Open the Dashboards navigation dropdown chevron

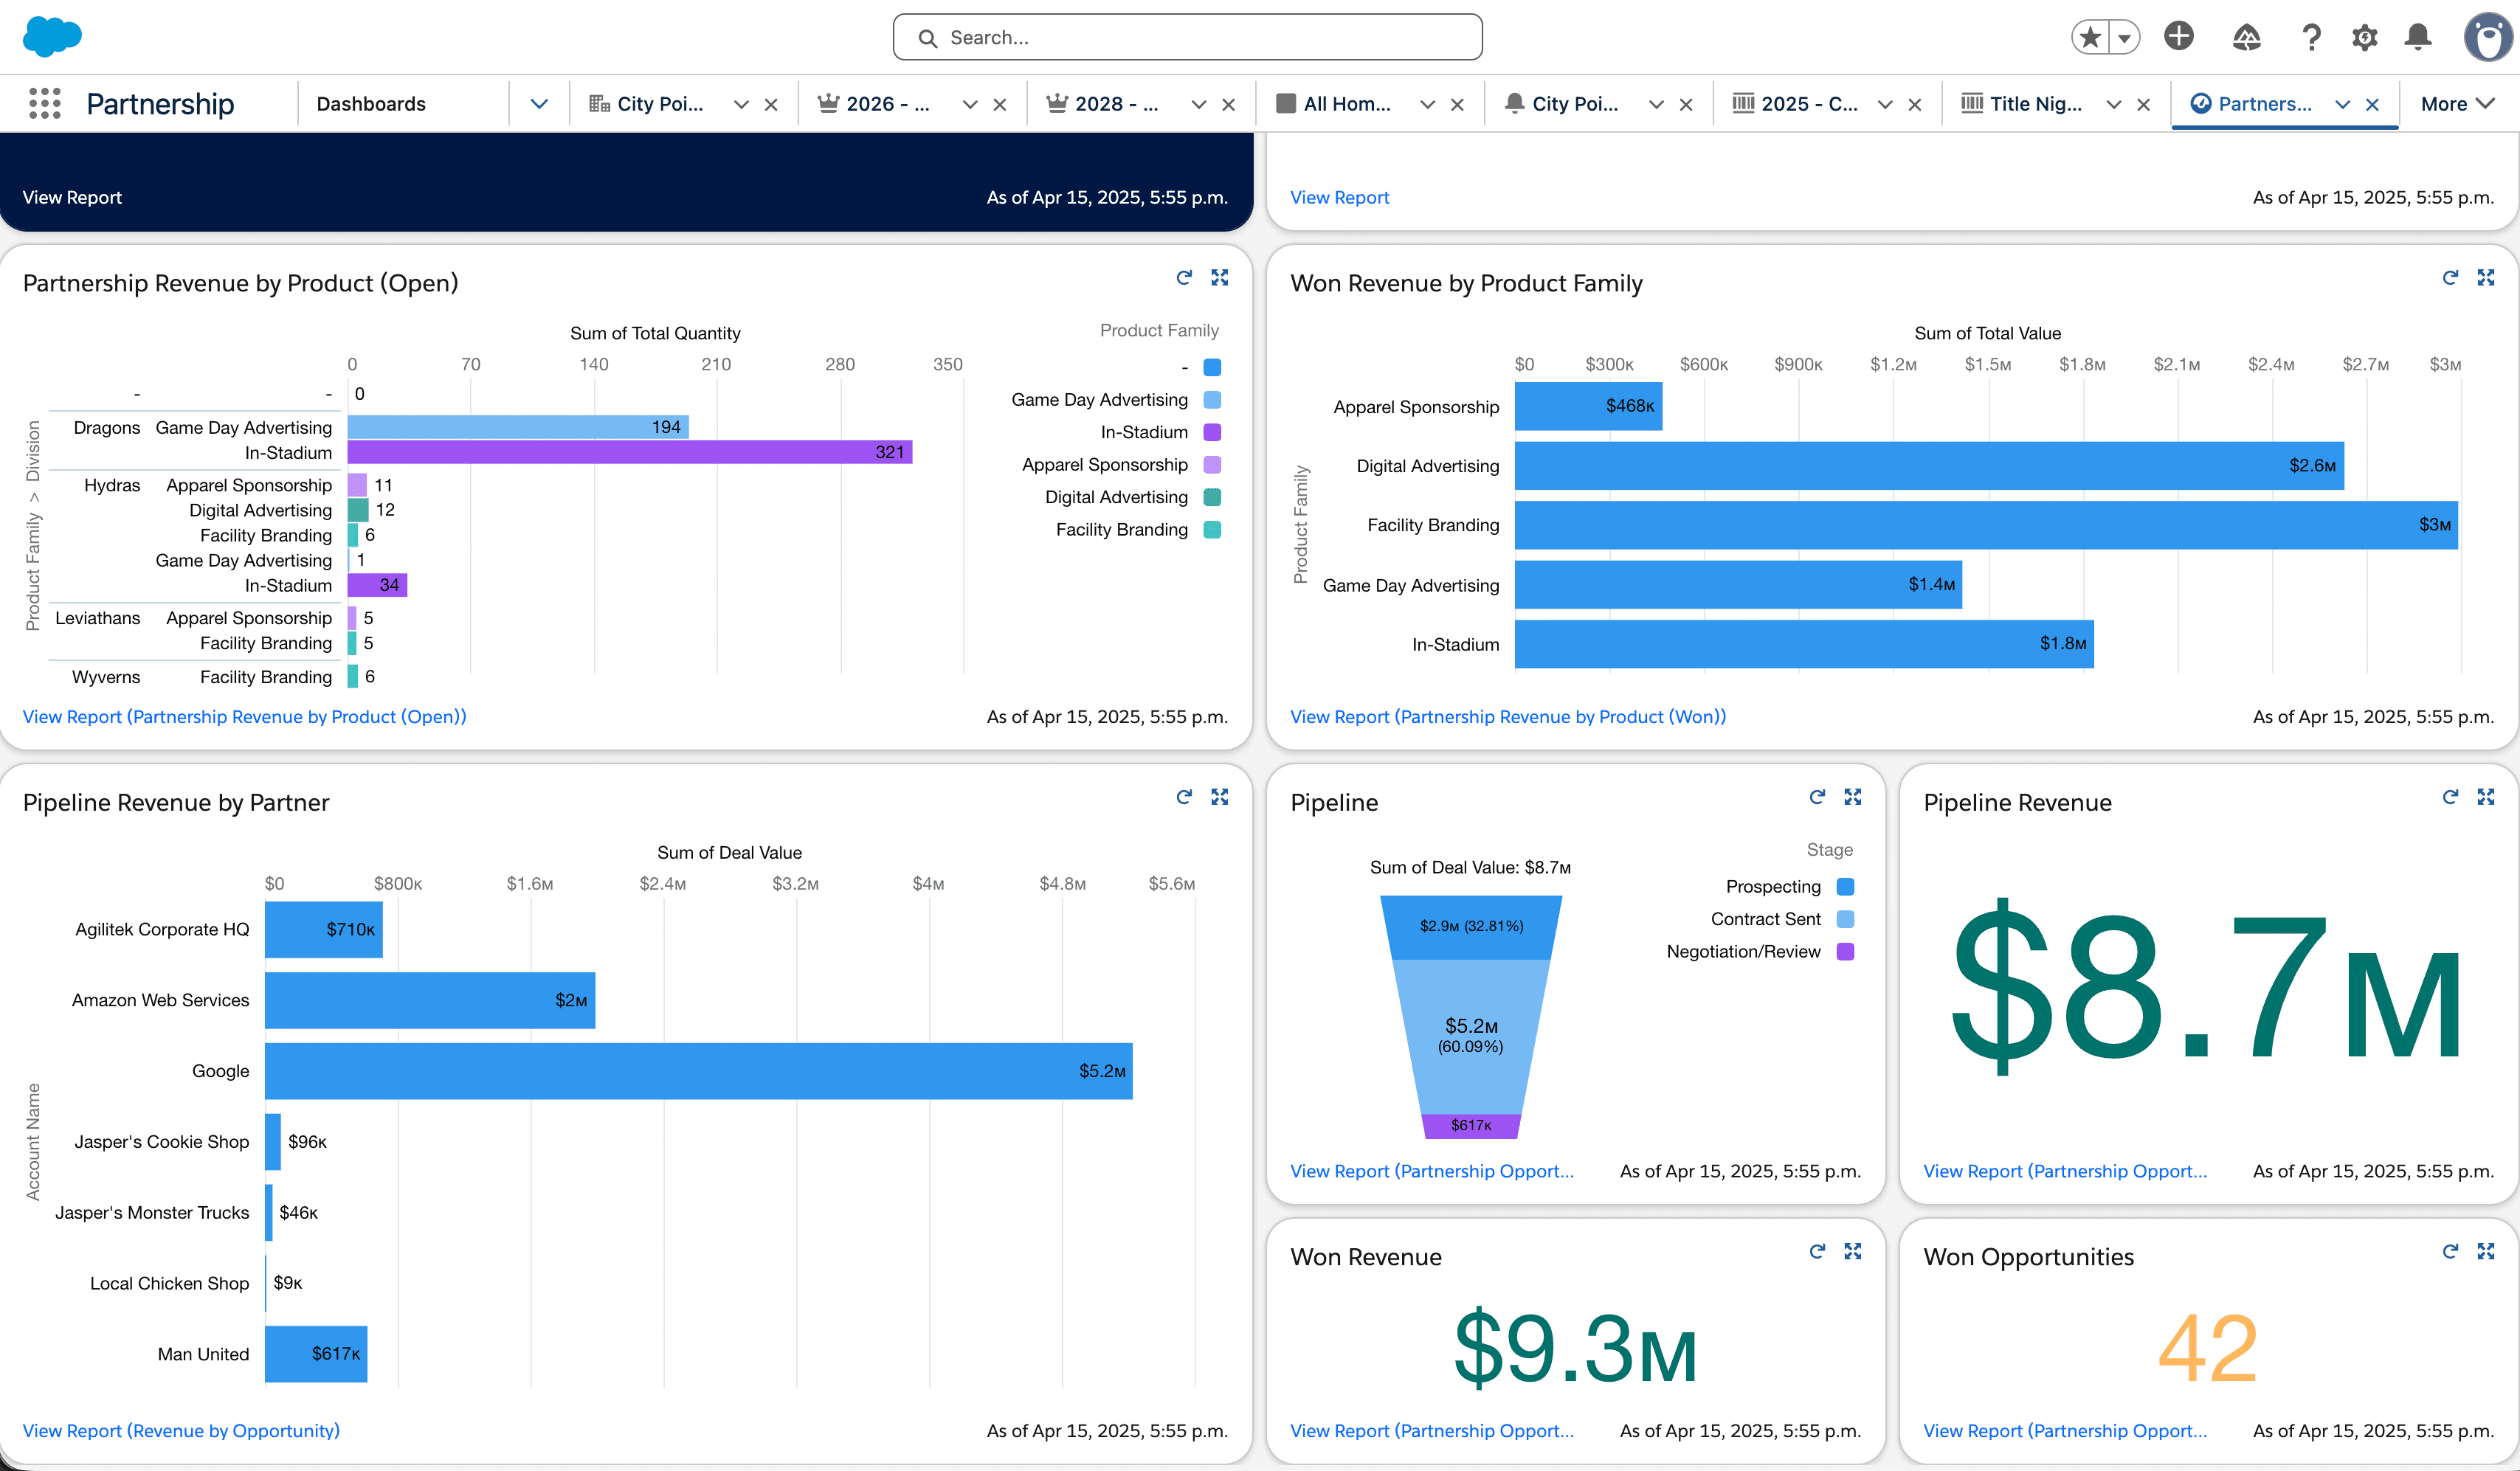[x=539, y=104]
